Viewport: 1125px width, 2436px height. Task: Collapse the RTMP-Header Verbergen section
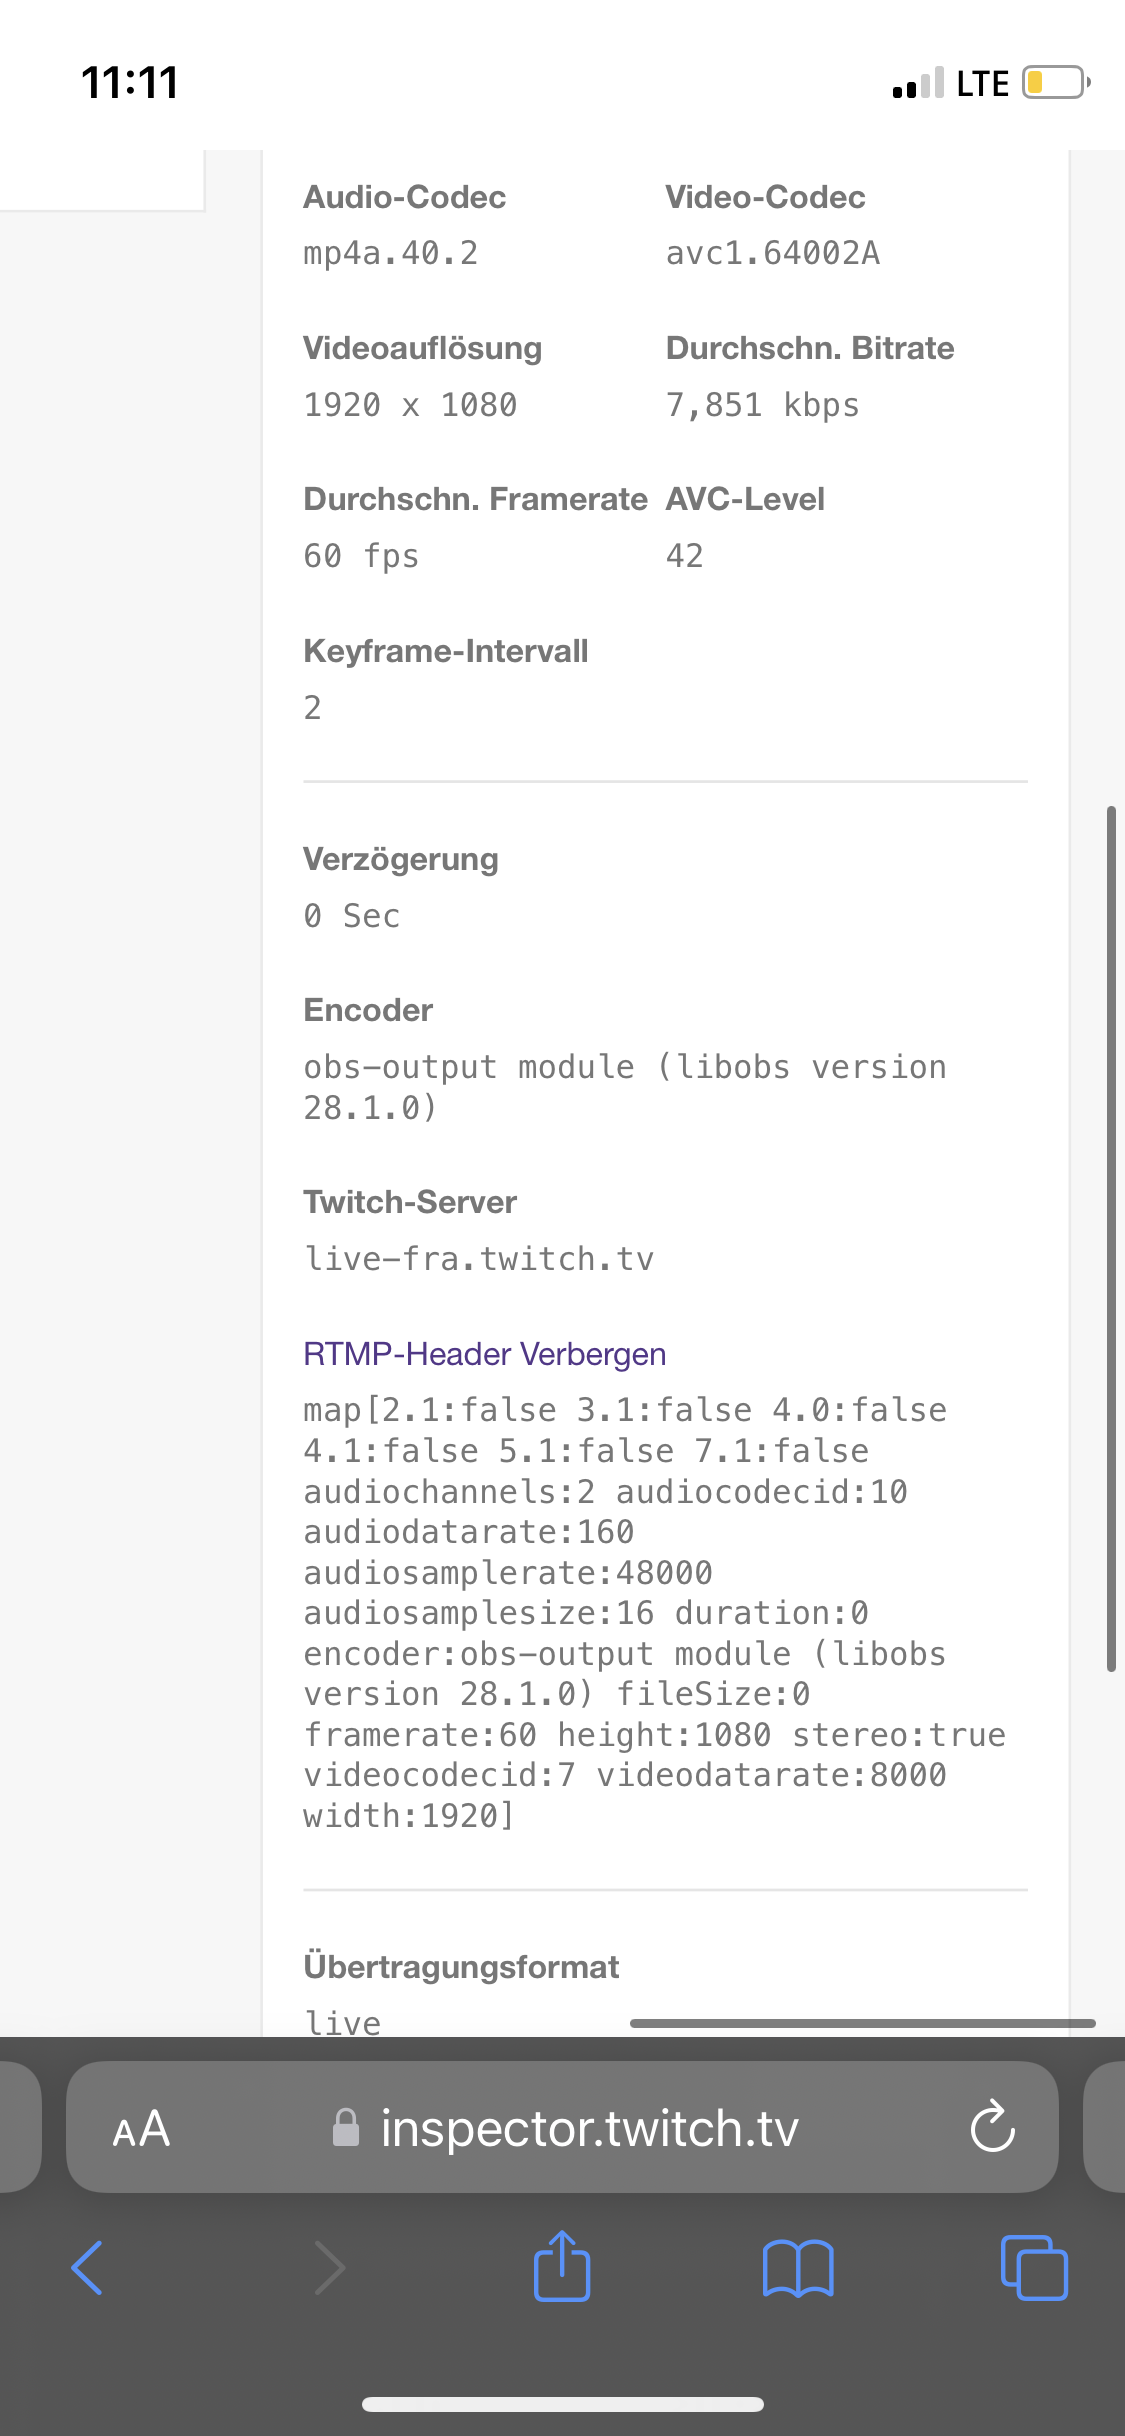pyautogui.click(x=485, y=1354)
